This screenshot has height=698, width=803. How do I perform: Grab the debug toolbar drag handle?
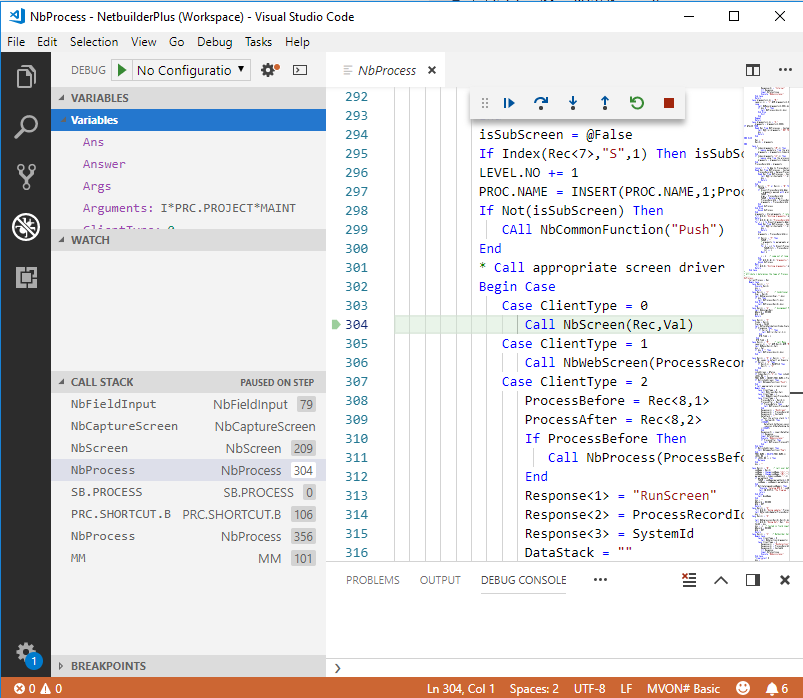coord(484,103)
